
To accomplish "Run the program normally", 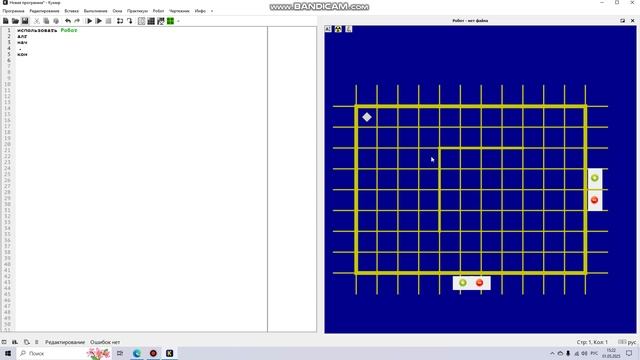I will click(89, 21).
